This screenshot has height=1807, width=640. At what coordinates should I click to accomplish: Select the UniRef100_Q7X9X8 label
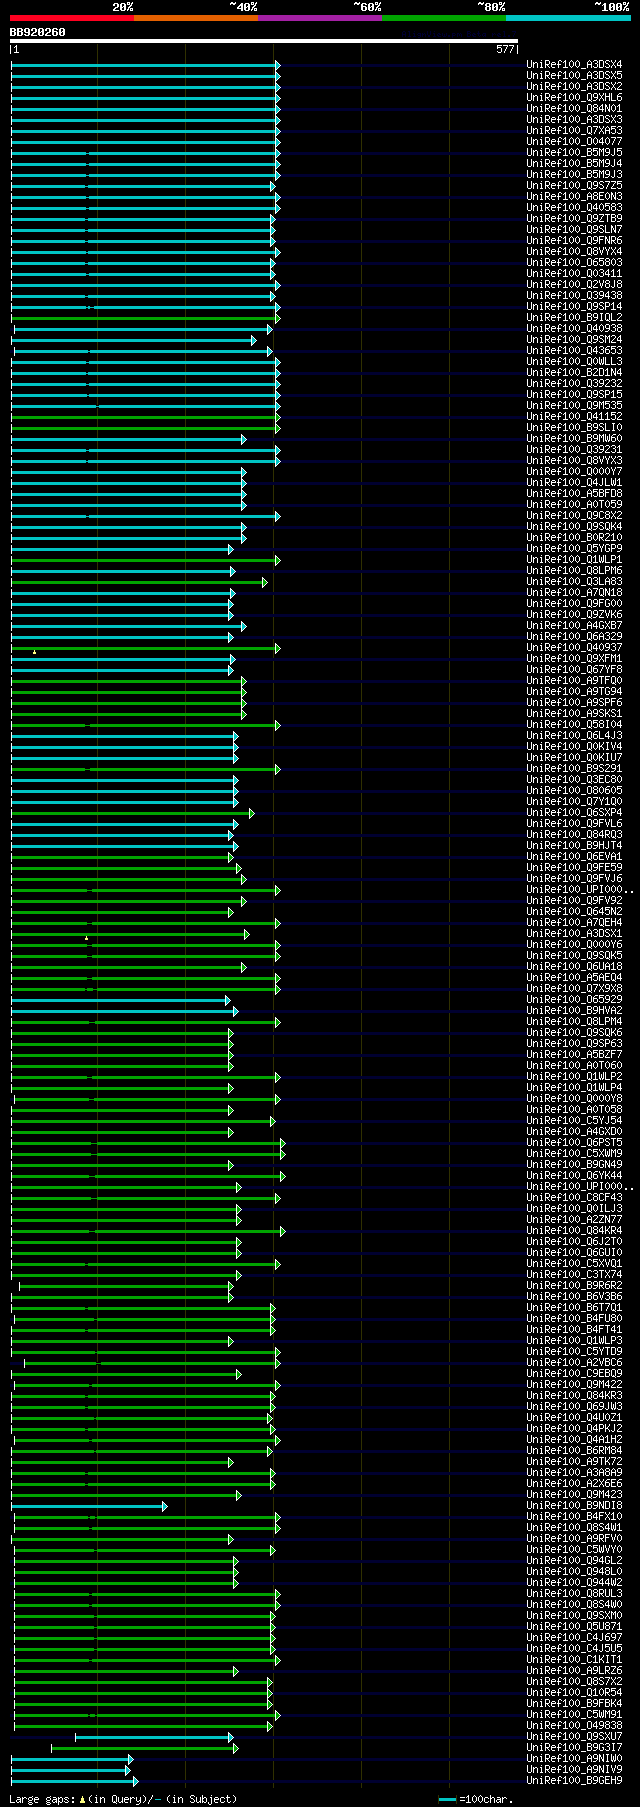tap(574, 989)
